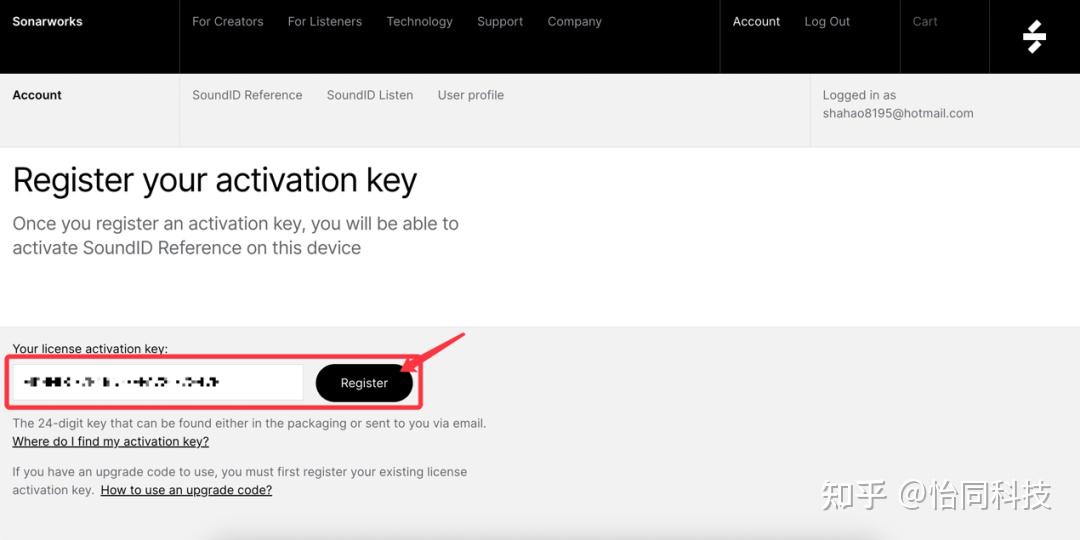Switch to the SoundID Listen tab
This screenshot has height=540, width=1080.
click(370, 95)
